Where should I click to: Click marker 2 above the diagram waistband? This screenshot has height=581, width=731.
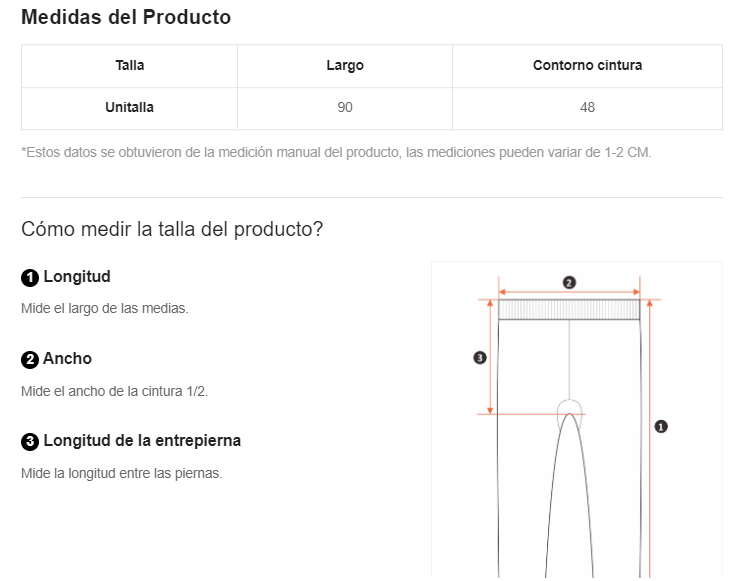click(x=569, y=283)
